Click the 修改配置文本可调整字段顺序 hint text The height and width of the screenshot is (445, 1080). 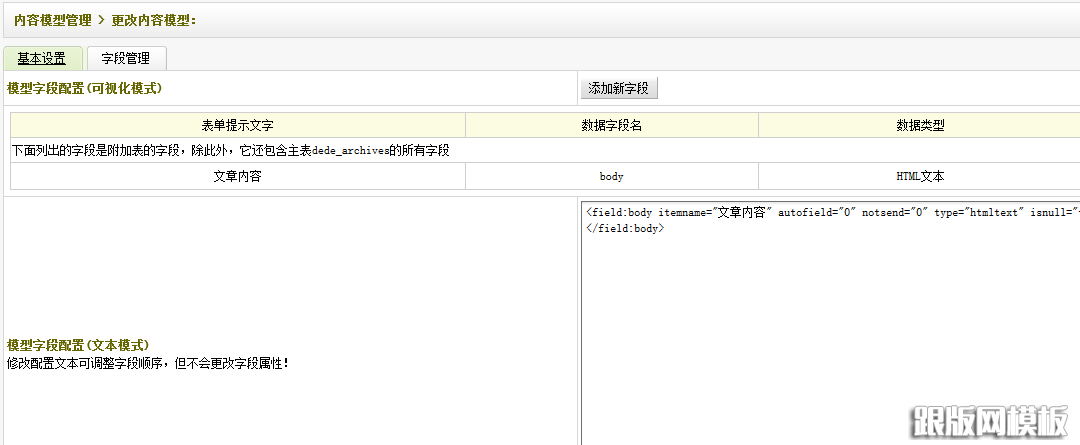tap(147, 362)
